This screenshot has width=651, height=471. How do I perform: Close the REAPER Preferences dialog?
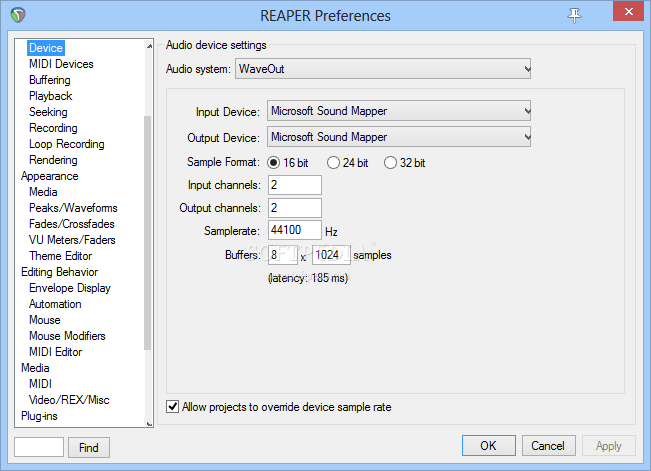(x=629, y=11)
